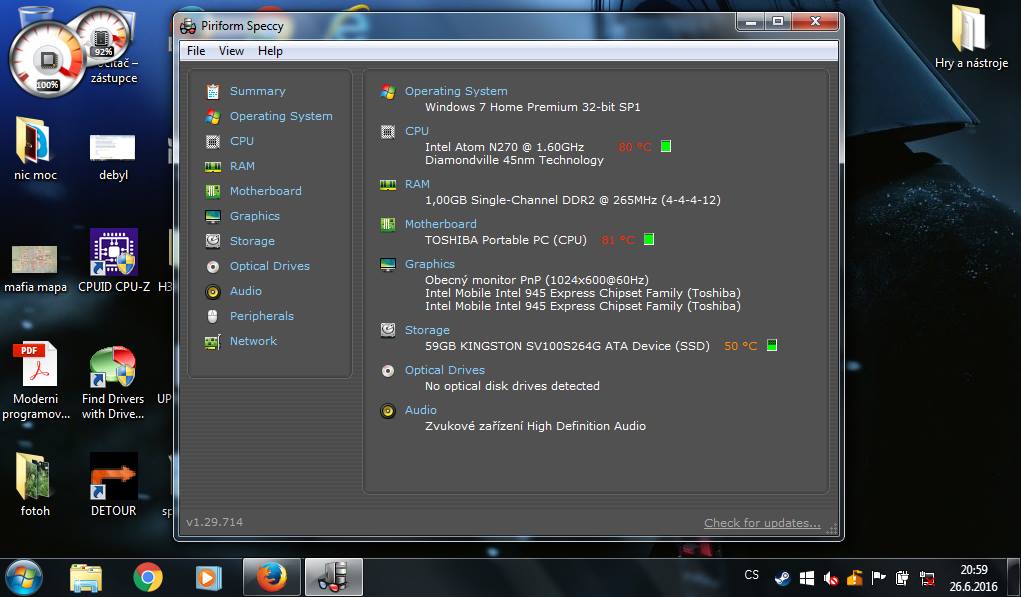Open the View menu
The image size is (1021, 597).
click(x=231, y=51)
